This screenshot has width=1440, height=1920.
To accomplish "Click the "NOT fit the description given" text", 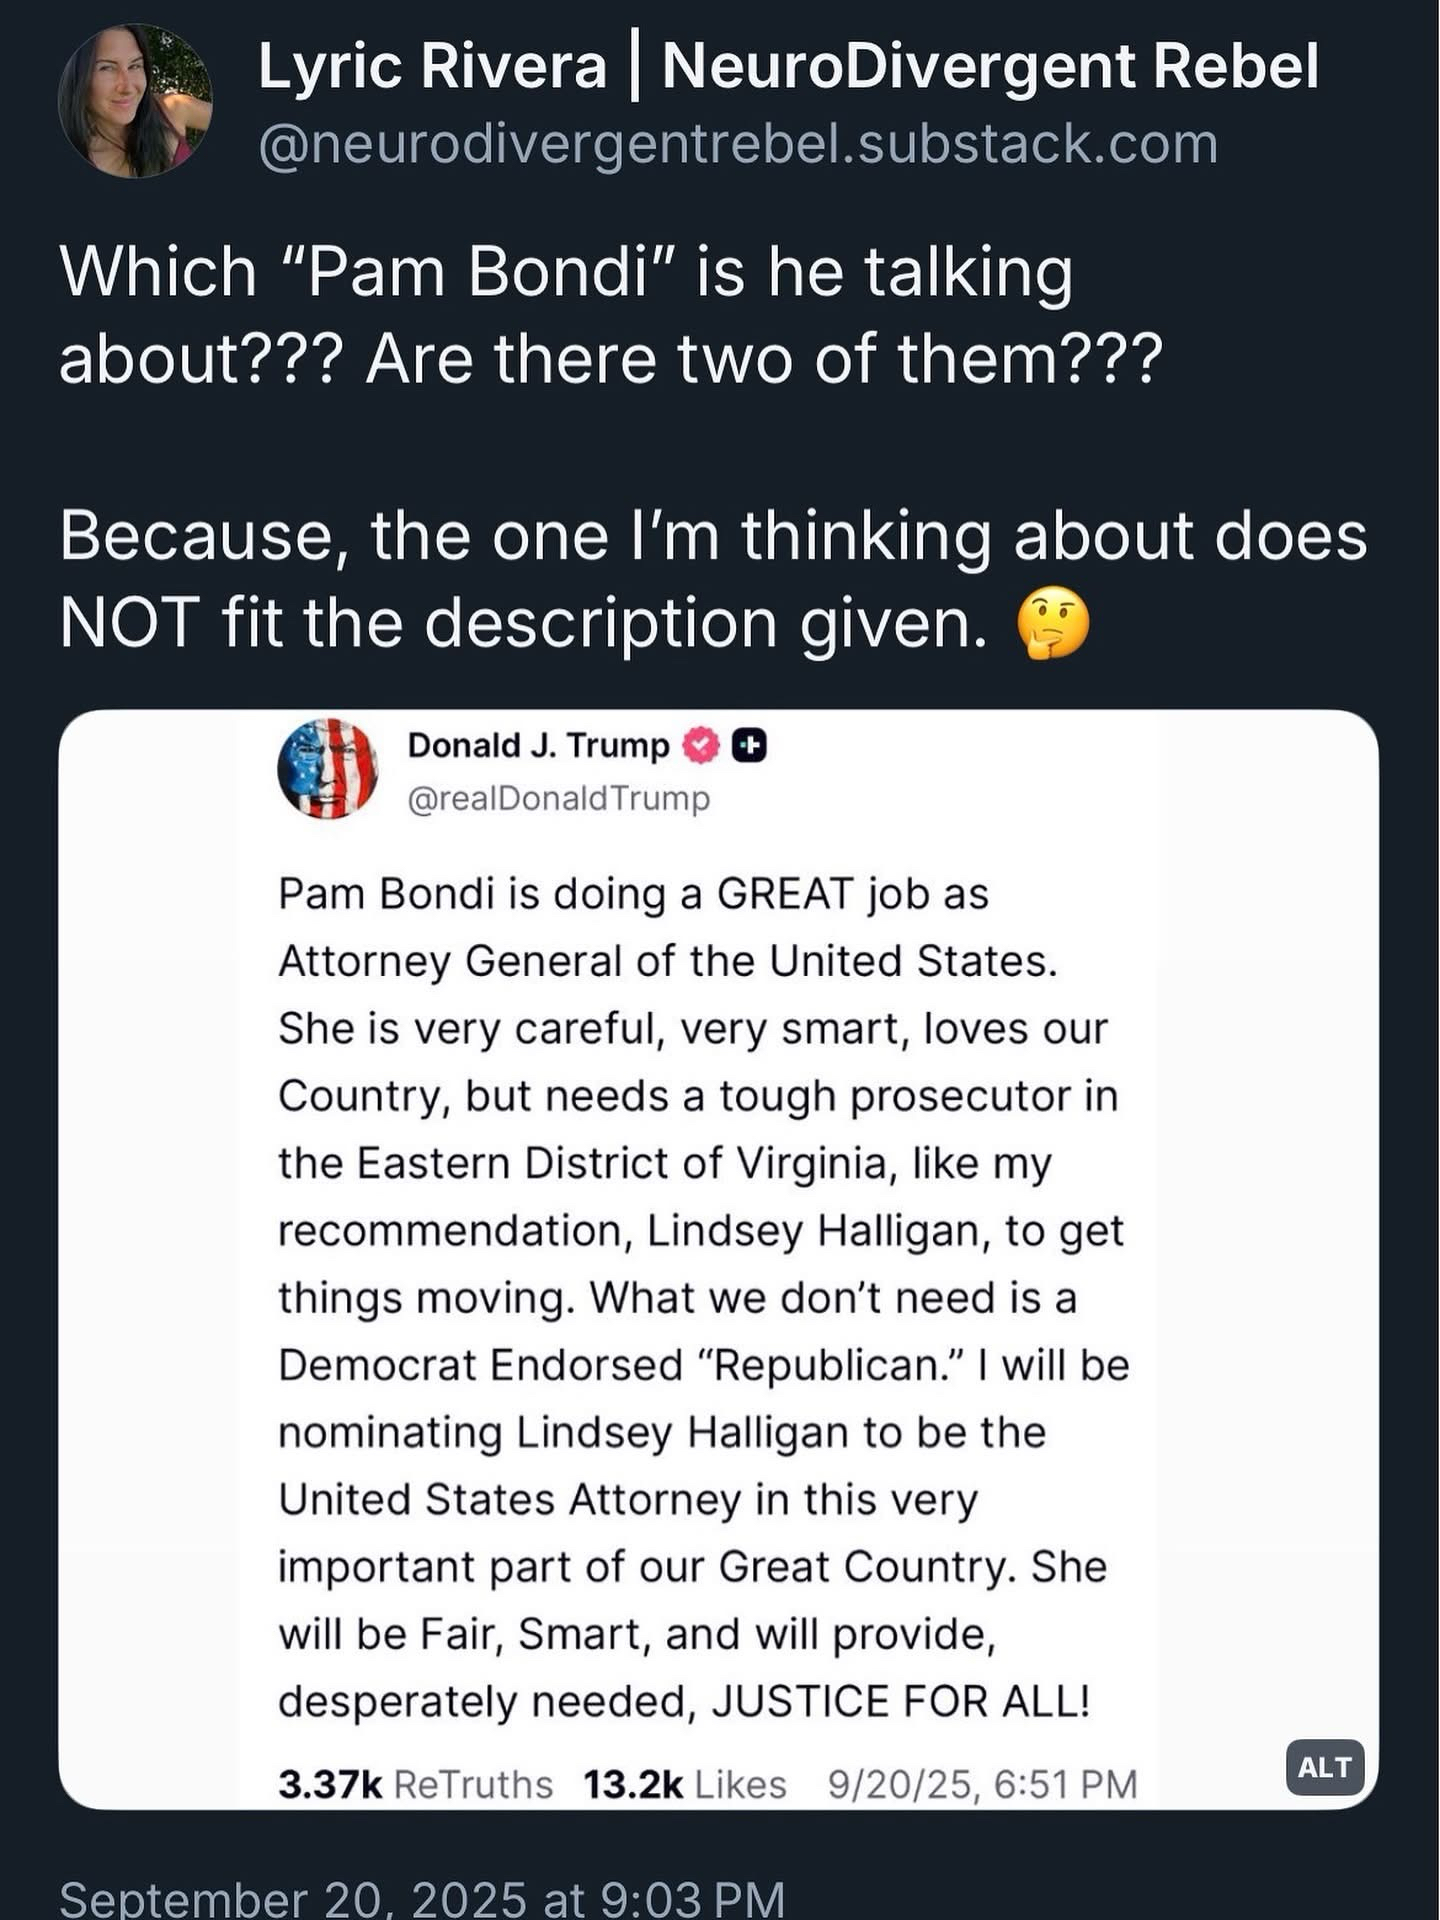I will [523, 623].
